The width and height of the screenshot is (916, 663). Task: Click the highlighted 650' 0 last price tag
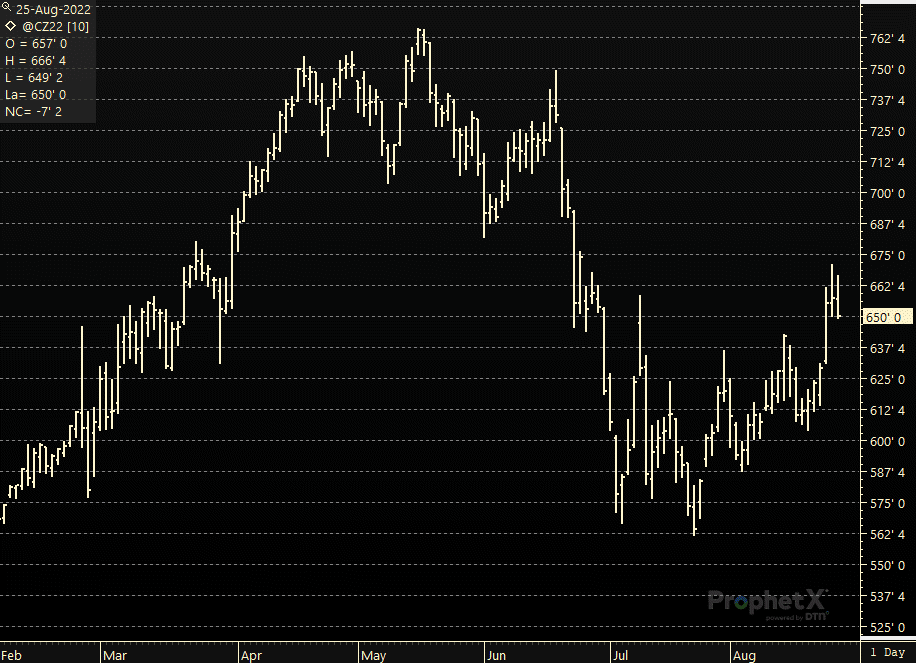click(x=887, y=317)
